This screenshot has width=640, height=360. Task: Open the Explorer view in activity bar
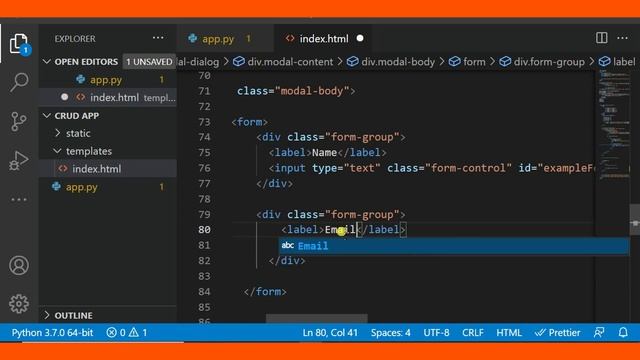[x=19, y=44]
